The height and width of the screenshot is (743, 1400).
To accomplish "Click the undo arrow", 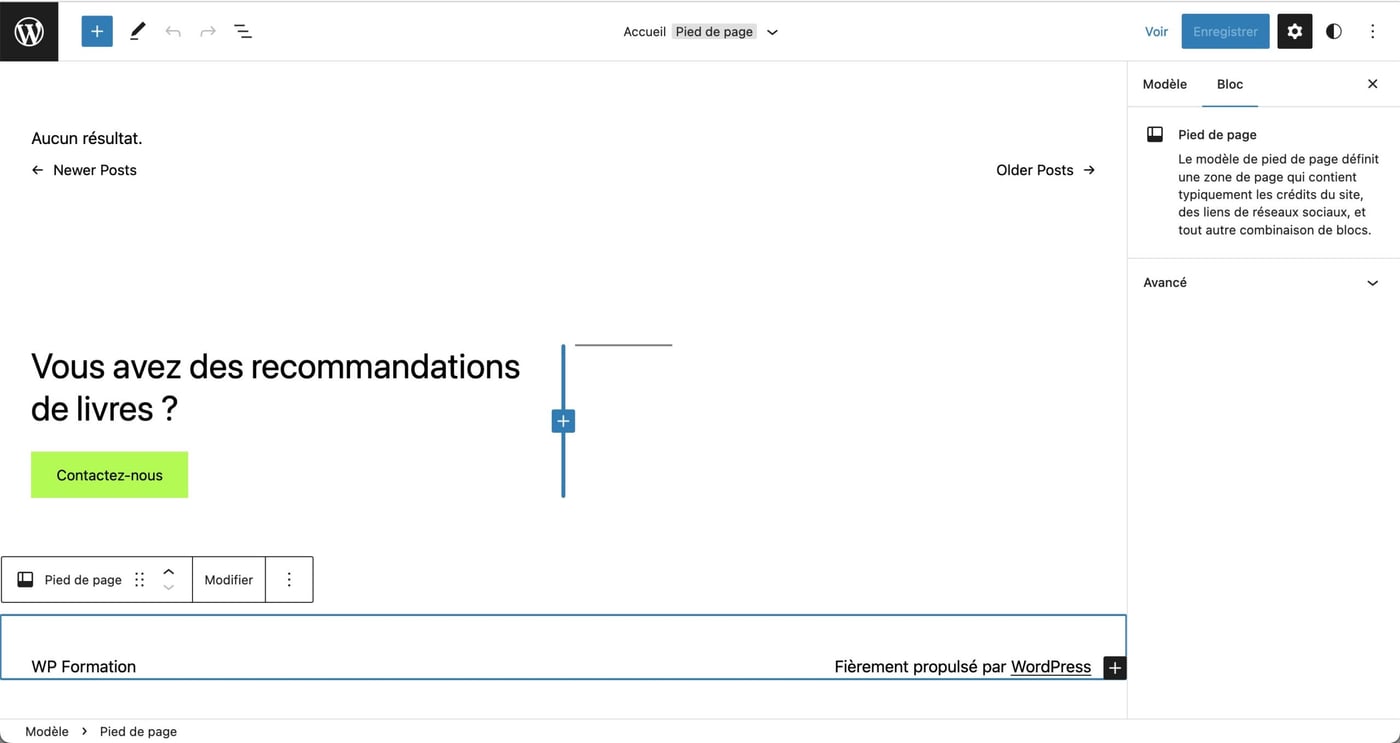I will click(173, 31).
